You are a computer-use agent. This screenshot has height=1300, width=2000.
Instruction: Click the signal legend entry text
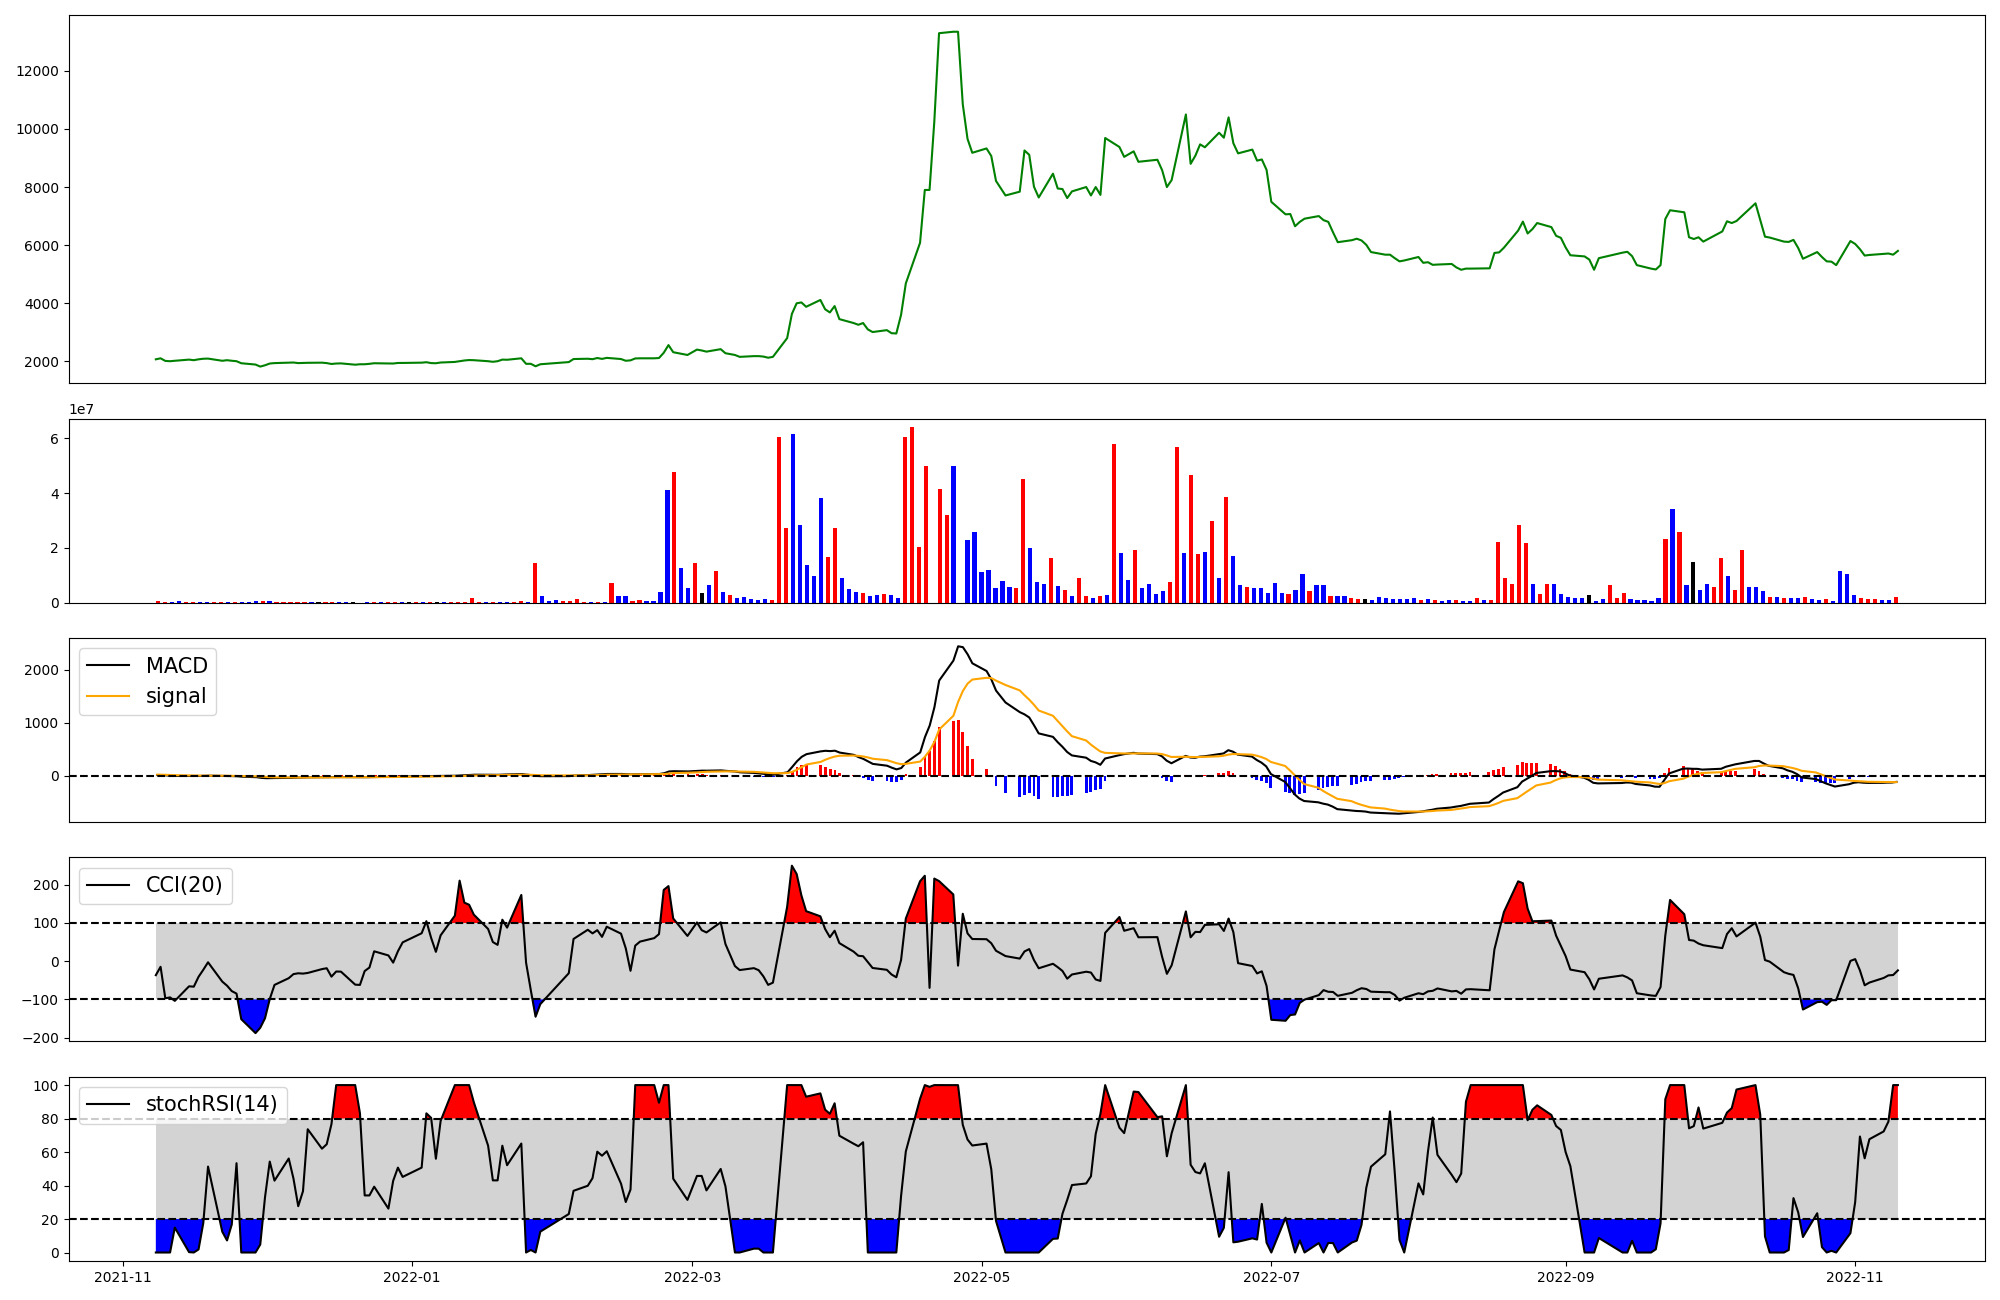175,696
